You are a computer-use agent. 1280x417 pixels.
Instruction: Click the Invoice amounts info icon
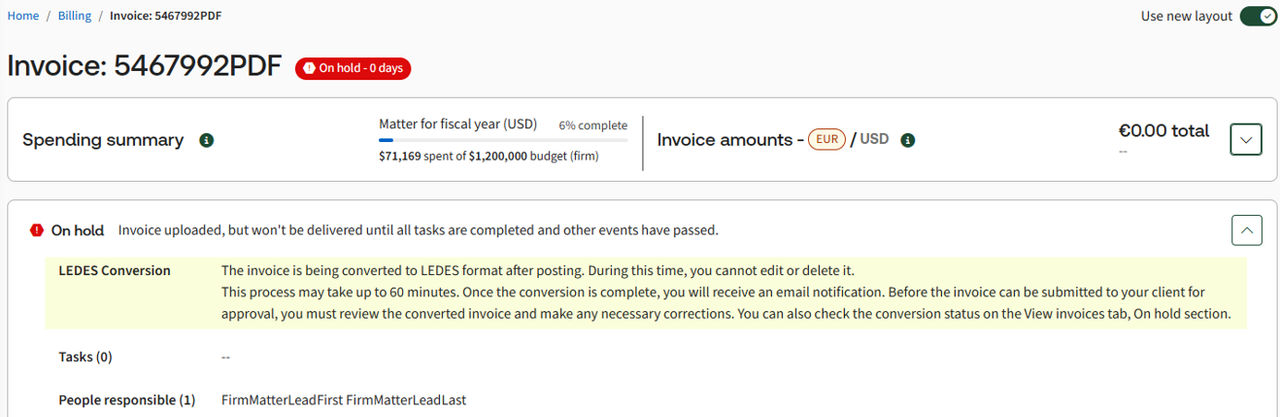(x=908, y=140)
